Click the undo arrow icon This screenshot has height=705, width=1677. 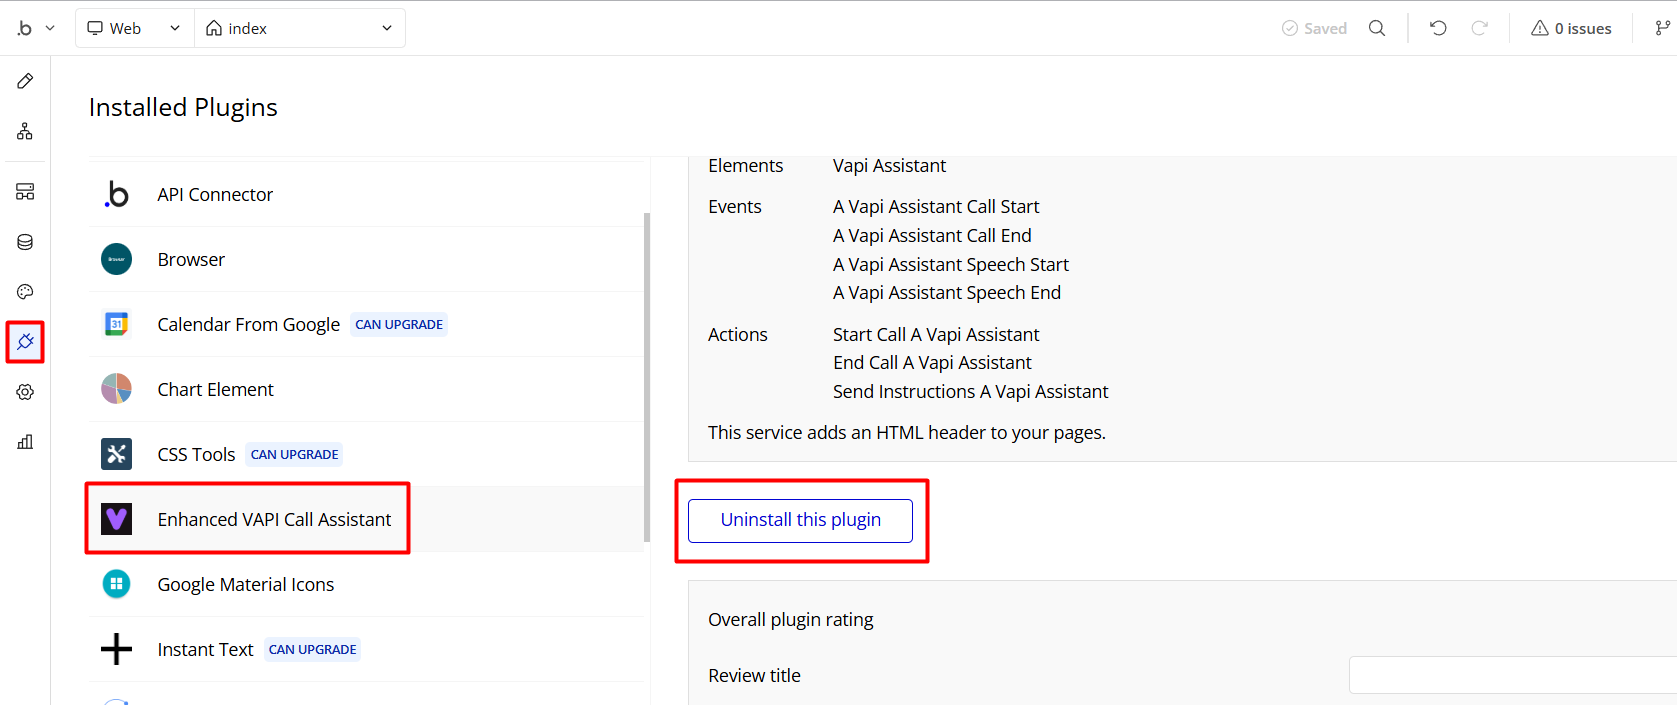(1438, 28)
